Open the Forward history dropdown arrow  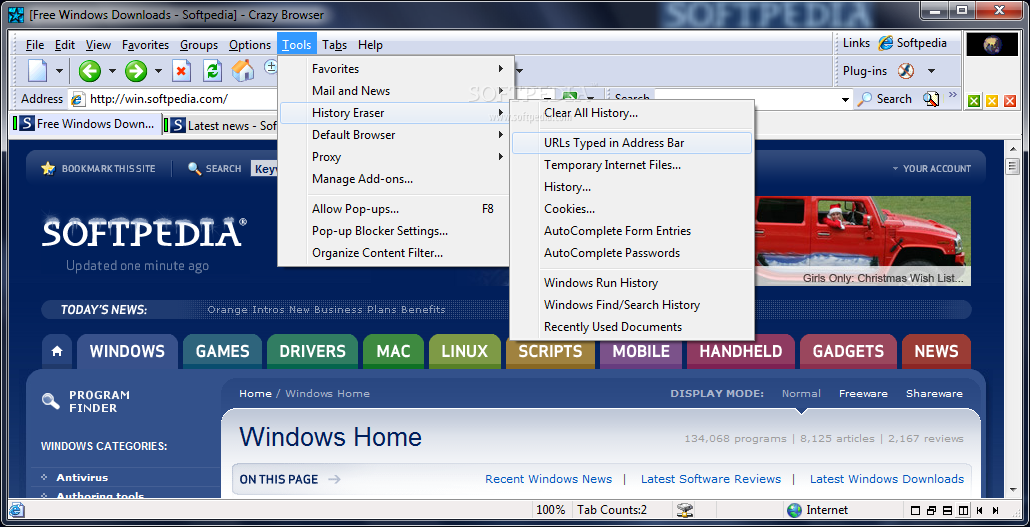tap(158, 71)
